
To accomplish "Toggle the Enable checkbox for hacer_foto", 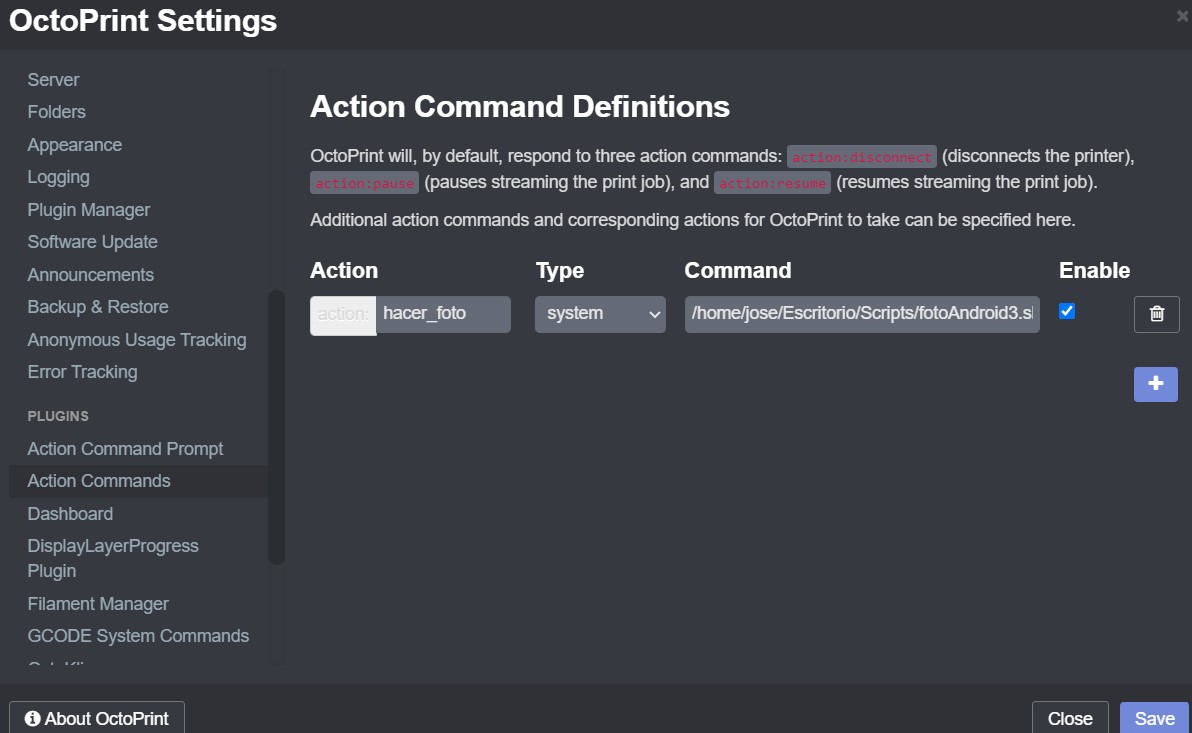I will tap(1067, 312).
